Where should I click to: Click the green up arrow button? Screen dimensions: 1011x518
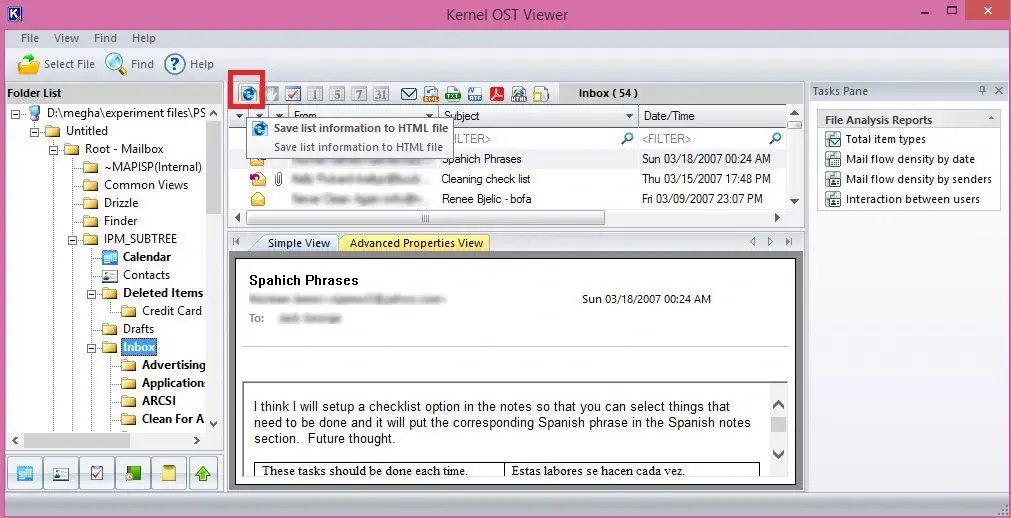click(204, 474)
